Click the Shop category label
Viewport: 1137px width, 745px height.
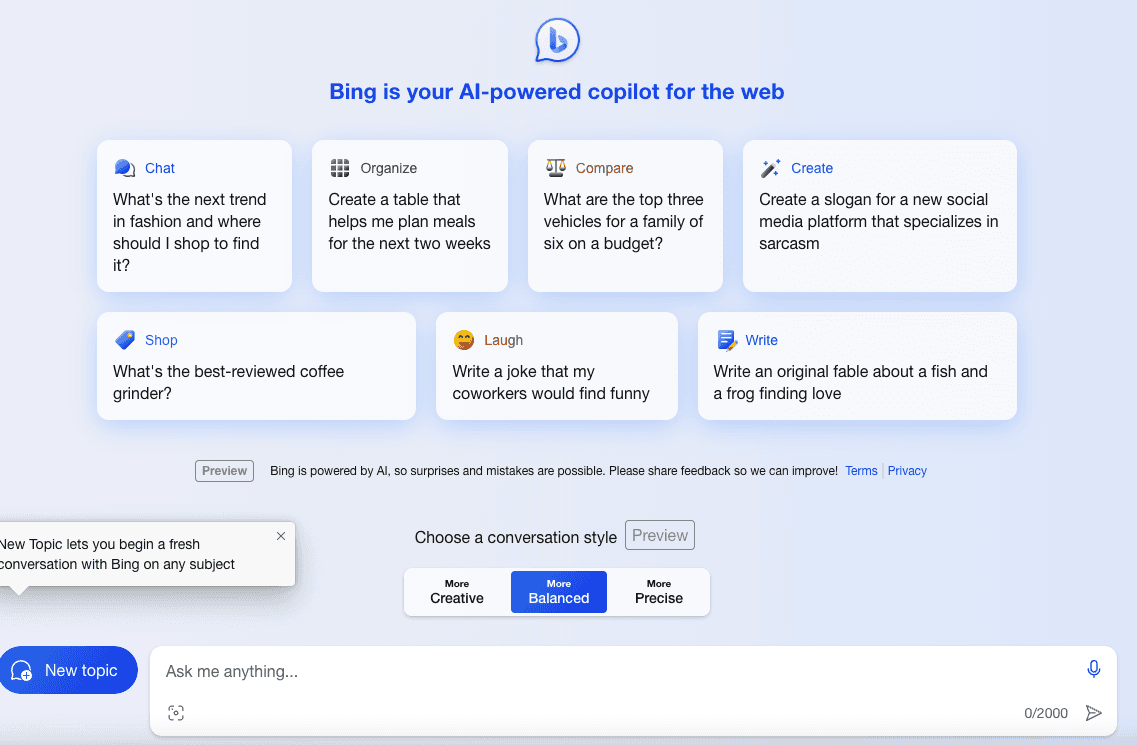pyautogui.click(x=161, y=340)
